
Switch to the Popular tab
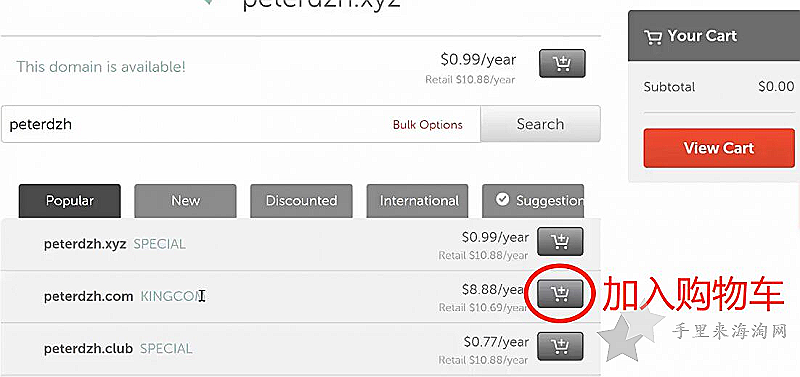tap(70, 201)
